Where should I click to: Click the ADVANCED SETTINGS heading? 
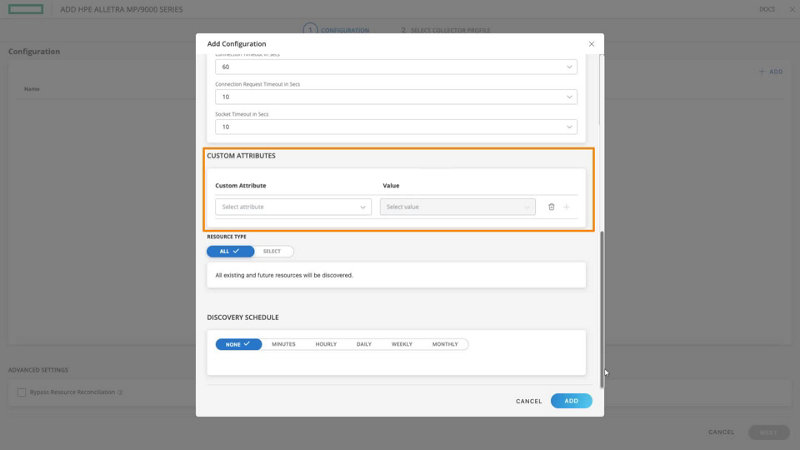tap(38, 370)
